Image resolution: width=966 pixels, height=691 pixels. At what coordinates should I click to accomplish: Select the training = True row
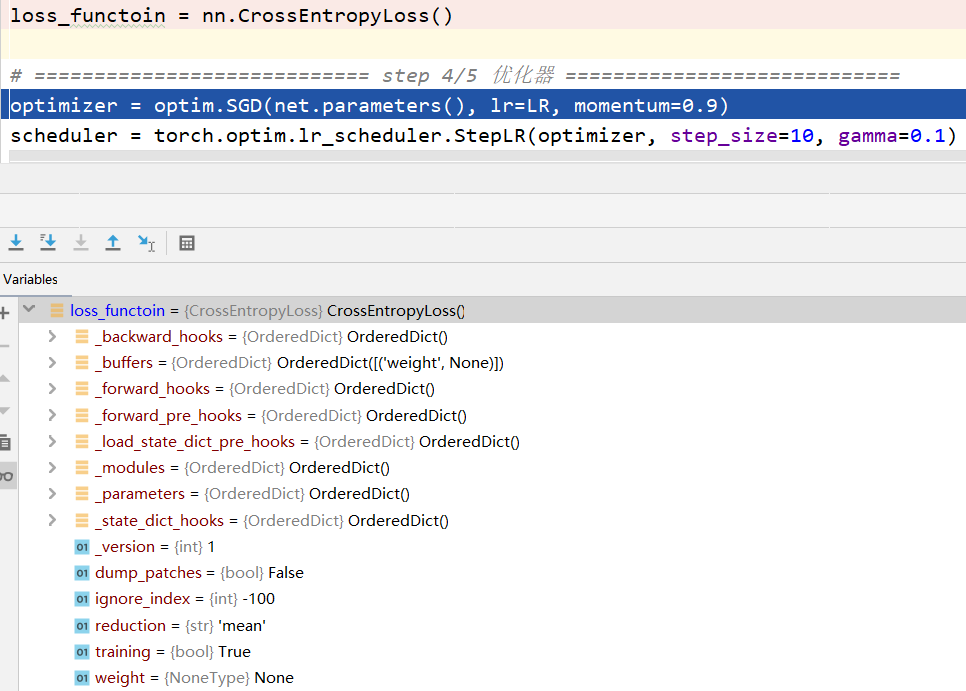click(492, 652)
